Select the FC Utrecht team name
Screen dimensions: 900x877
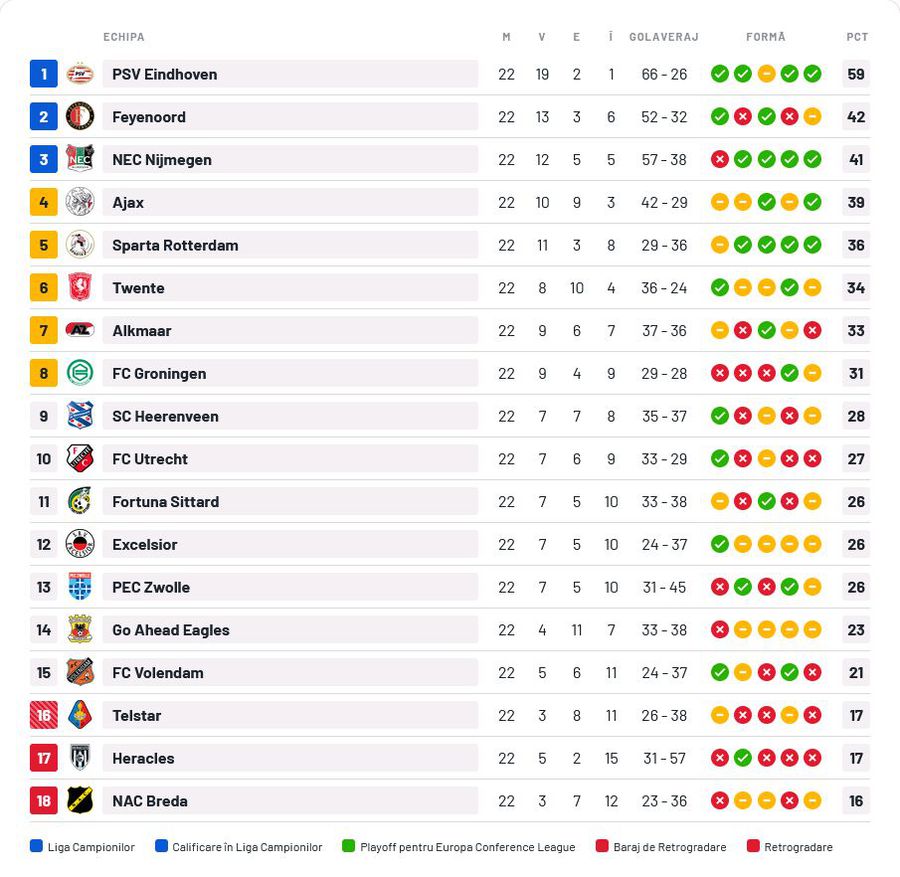coord(150,459)
